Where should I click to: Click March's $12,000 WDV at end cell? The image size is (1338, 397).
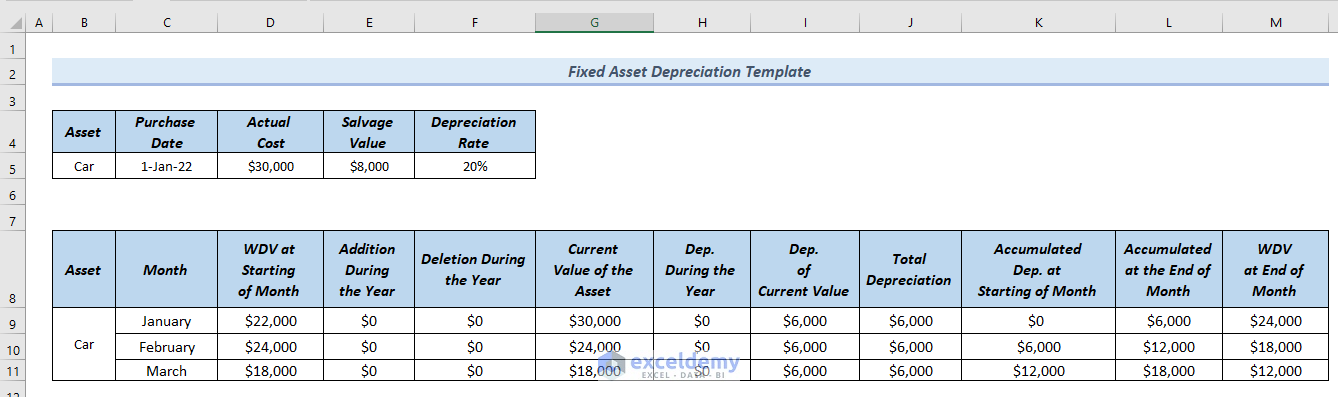point(1276,371)
